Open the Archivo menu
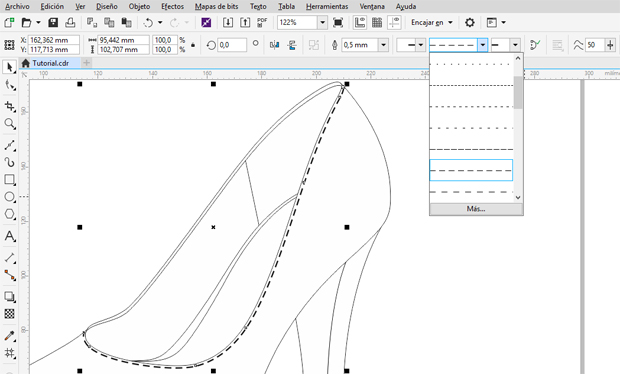620x374 pixels. [17, 6]
